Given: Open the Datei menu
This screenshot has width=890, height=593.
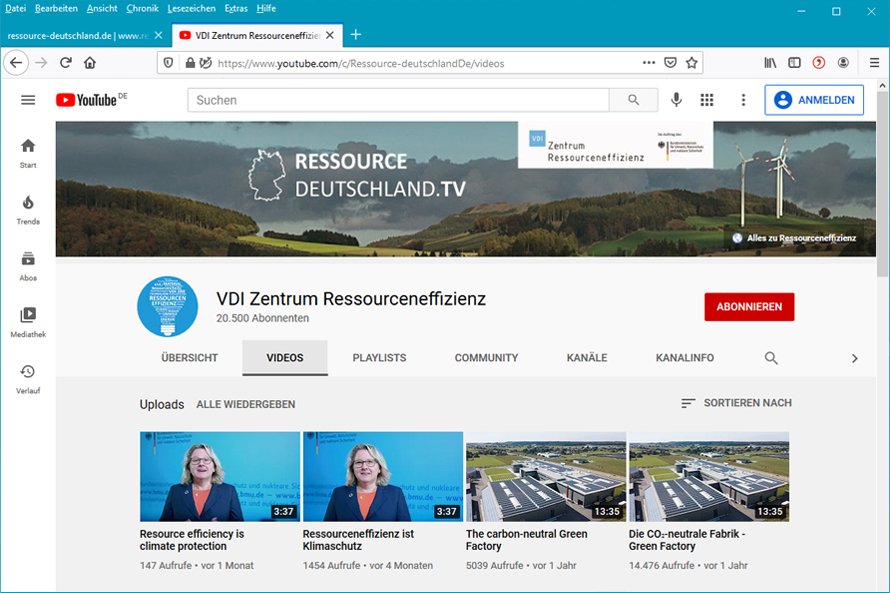Looking at the screenshot, I should tap(15, 9).
